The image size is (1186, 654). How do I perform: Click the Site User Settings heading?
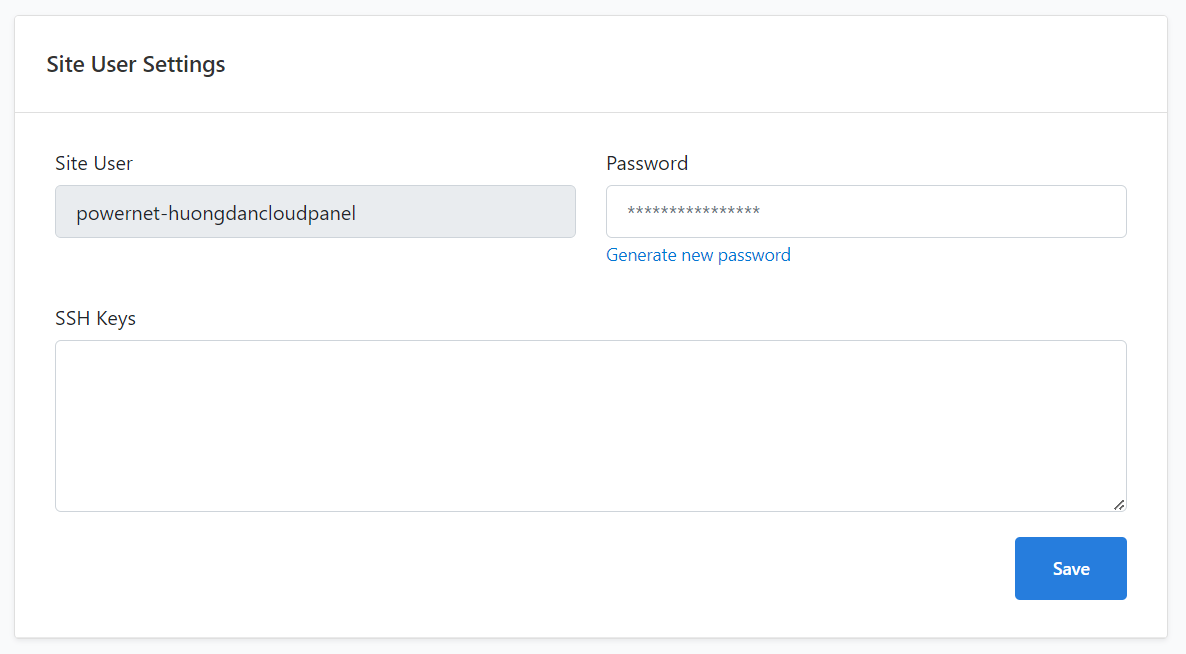136,64
